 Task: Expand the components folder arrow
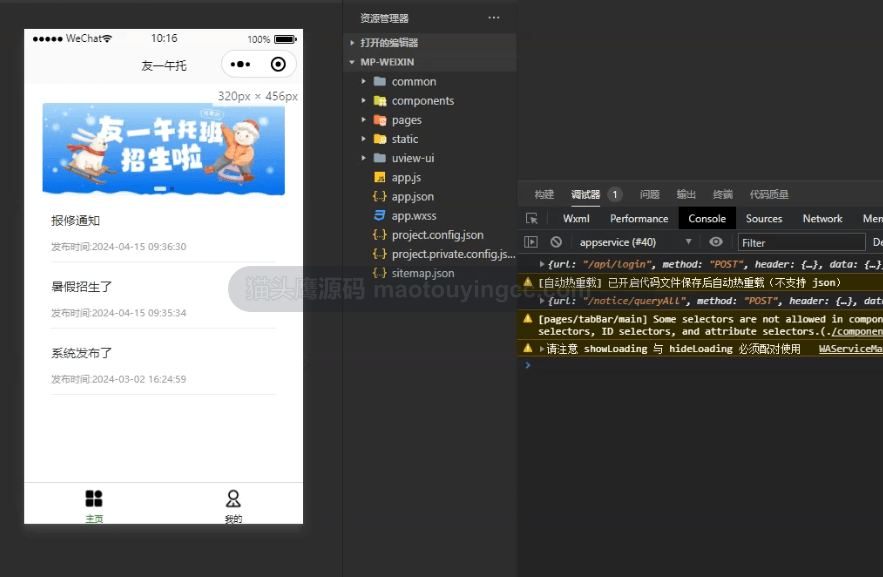click(364, 101)
